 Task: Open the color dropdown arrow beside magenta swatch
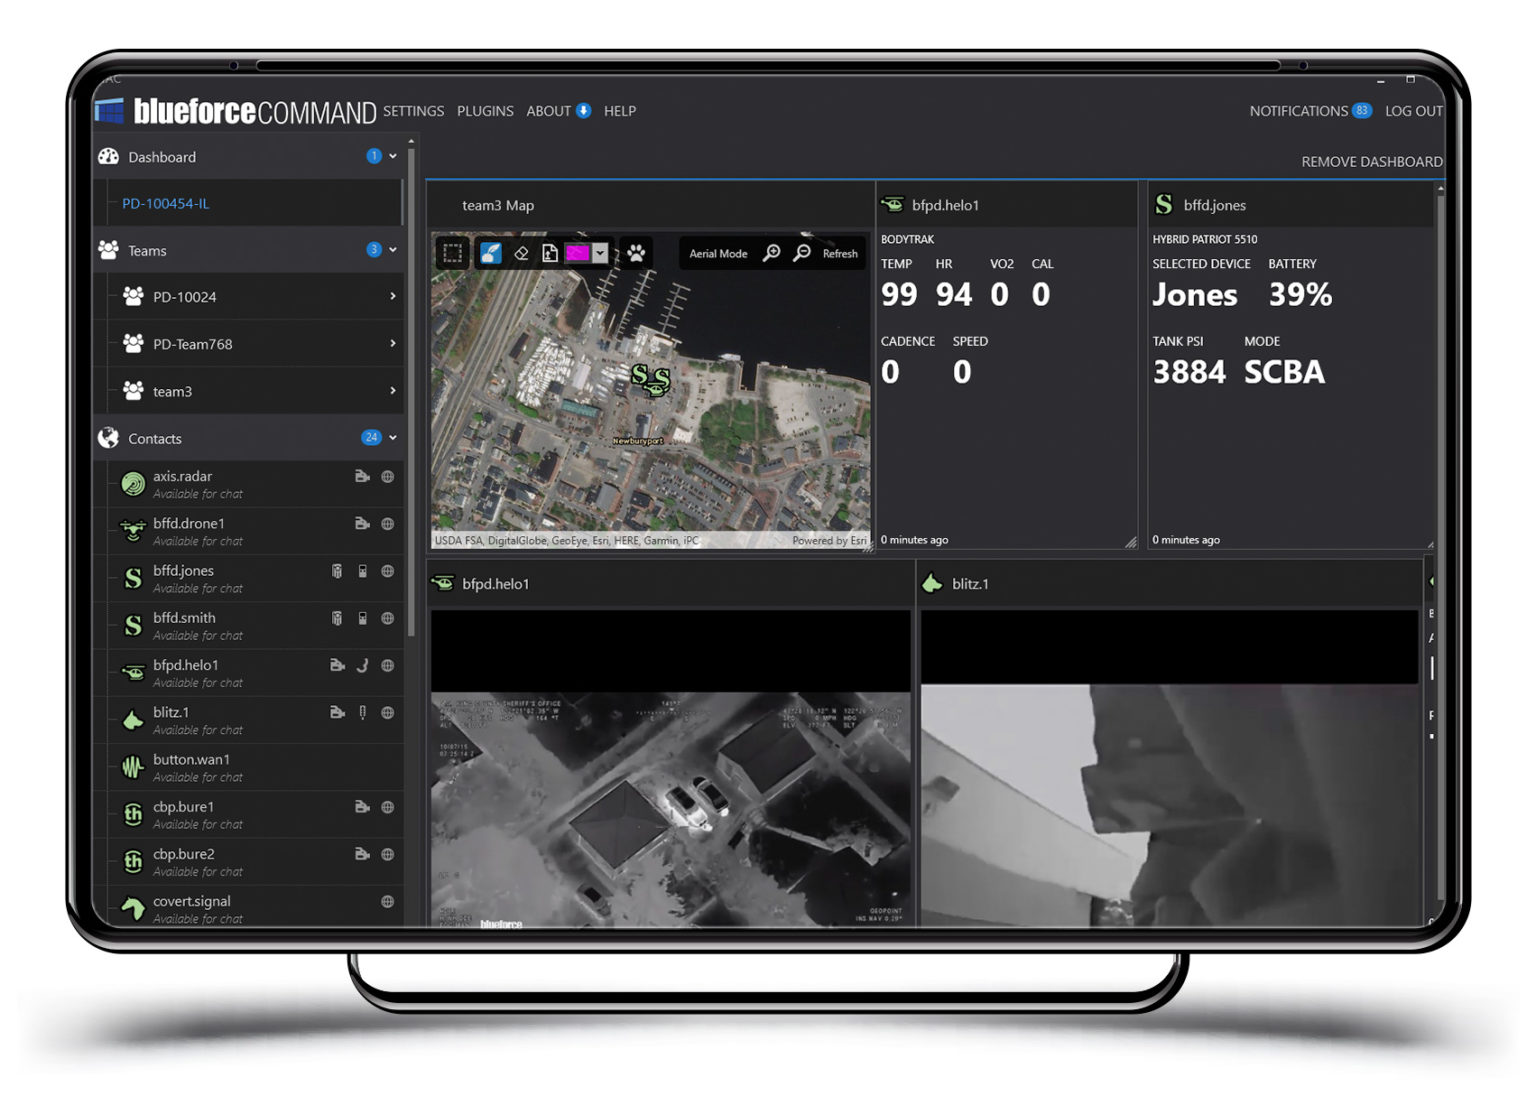(600, 253)
